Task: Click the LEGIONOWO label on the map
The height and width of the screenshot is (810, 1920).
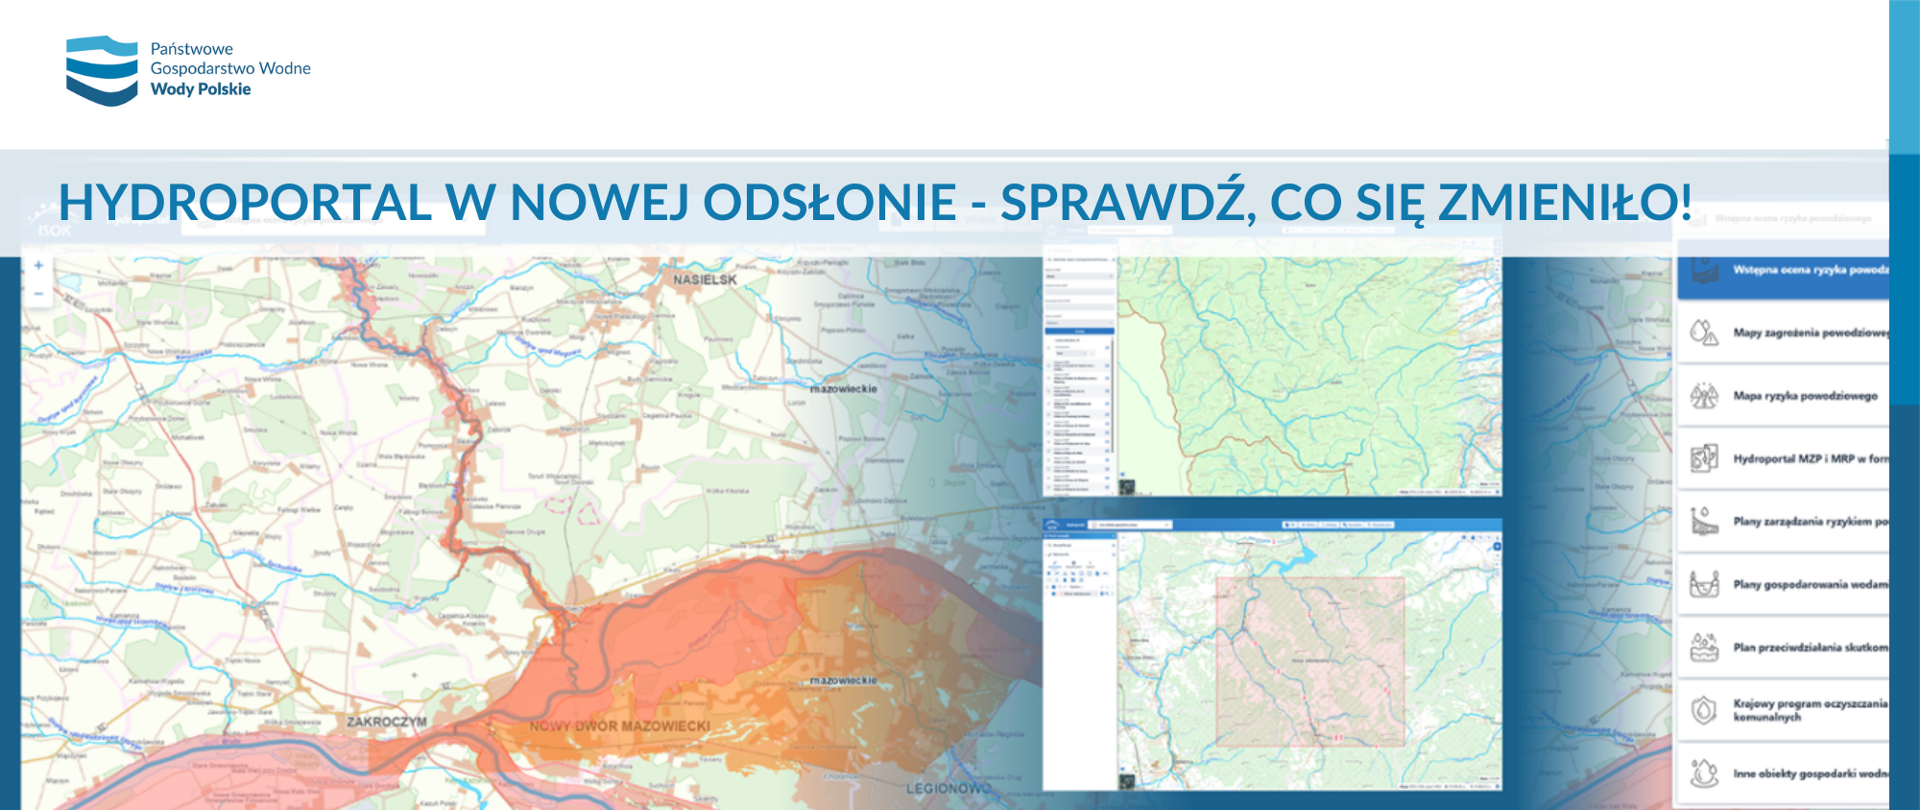Action: tap(947, 788)
